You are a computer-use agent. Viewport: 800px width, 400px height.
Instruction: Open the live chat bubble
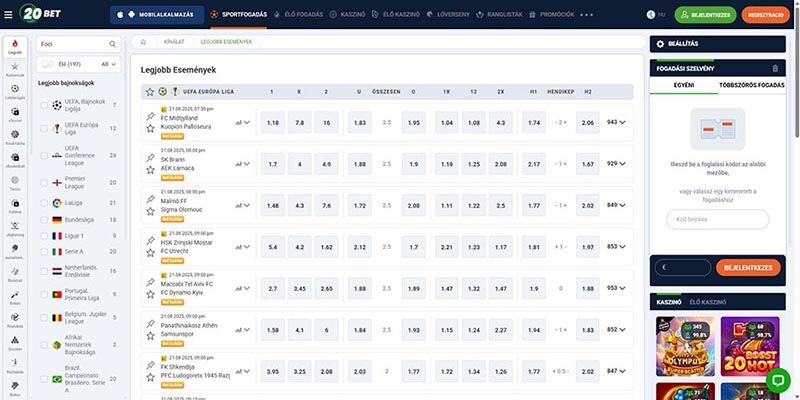click(778, 381)
